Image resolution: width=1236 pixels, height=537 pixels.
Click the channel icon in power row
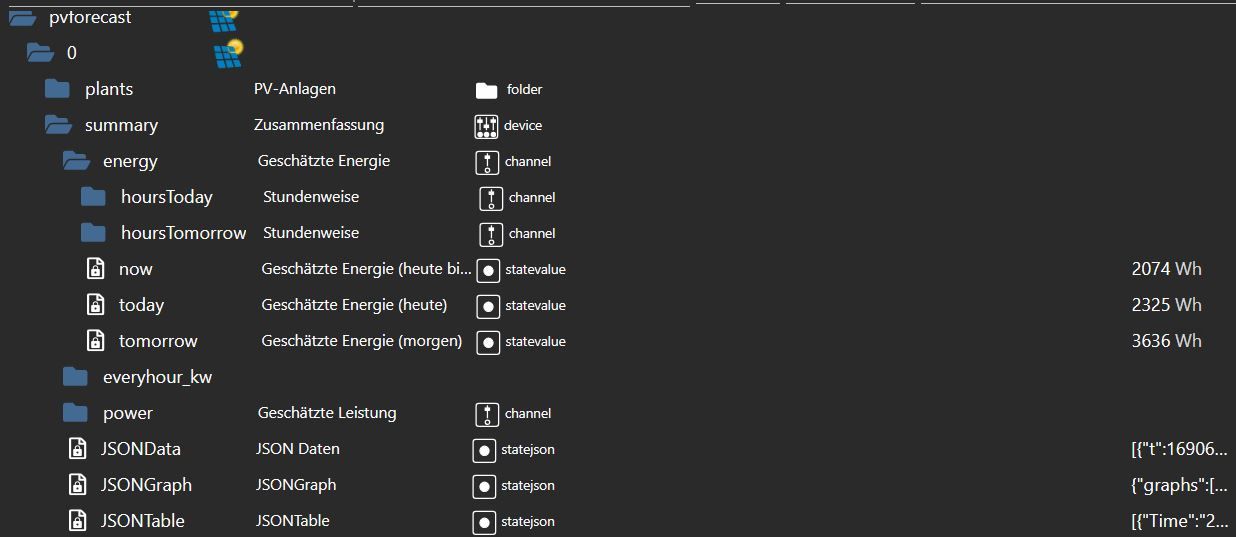(x=487, y=414)
